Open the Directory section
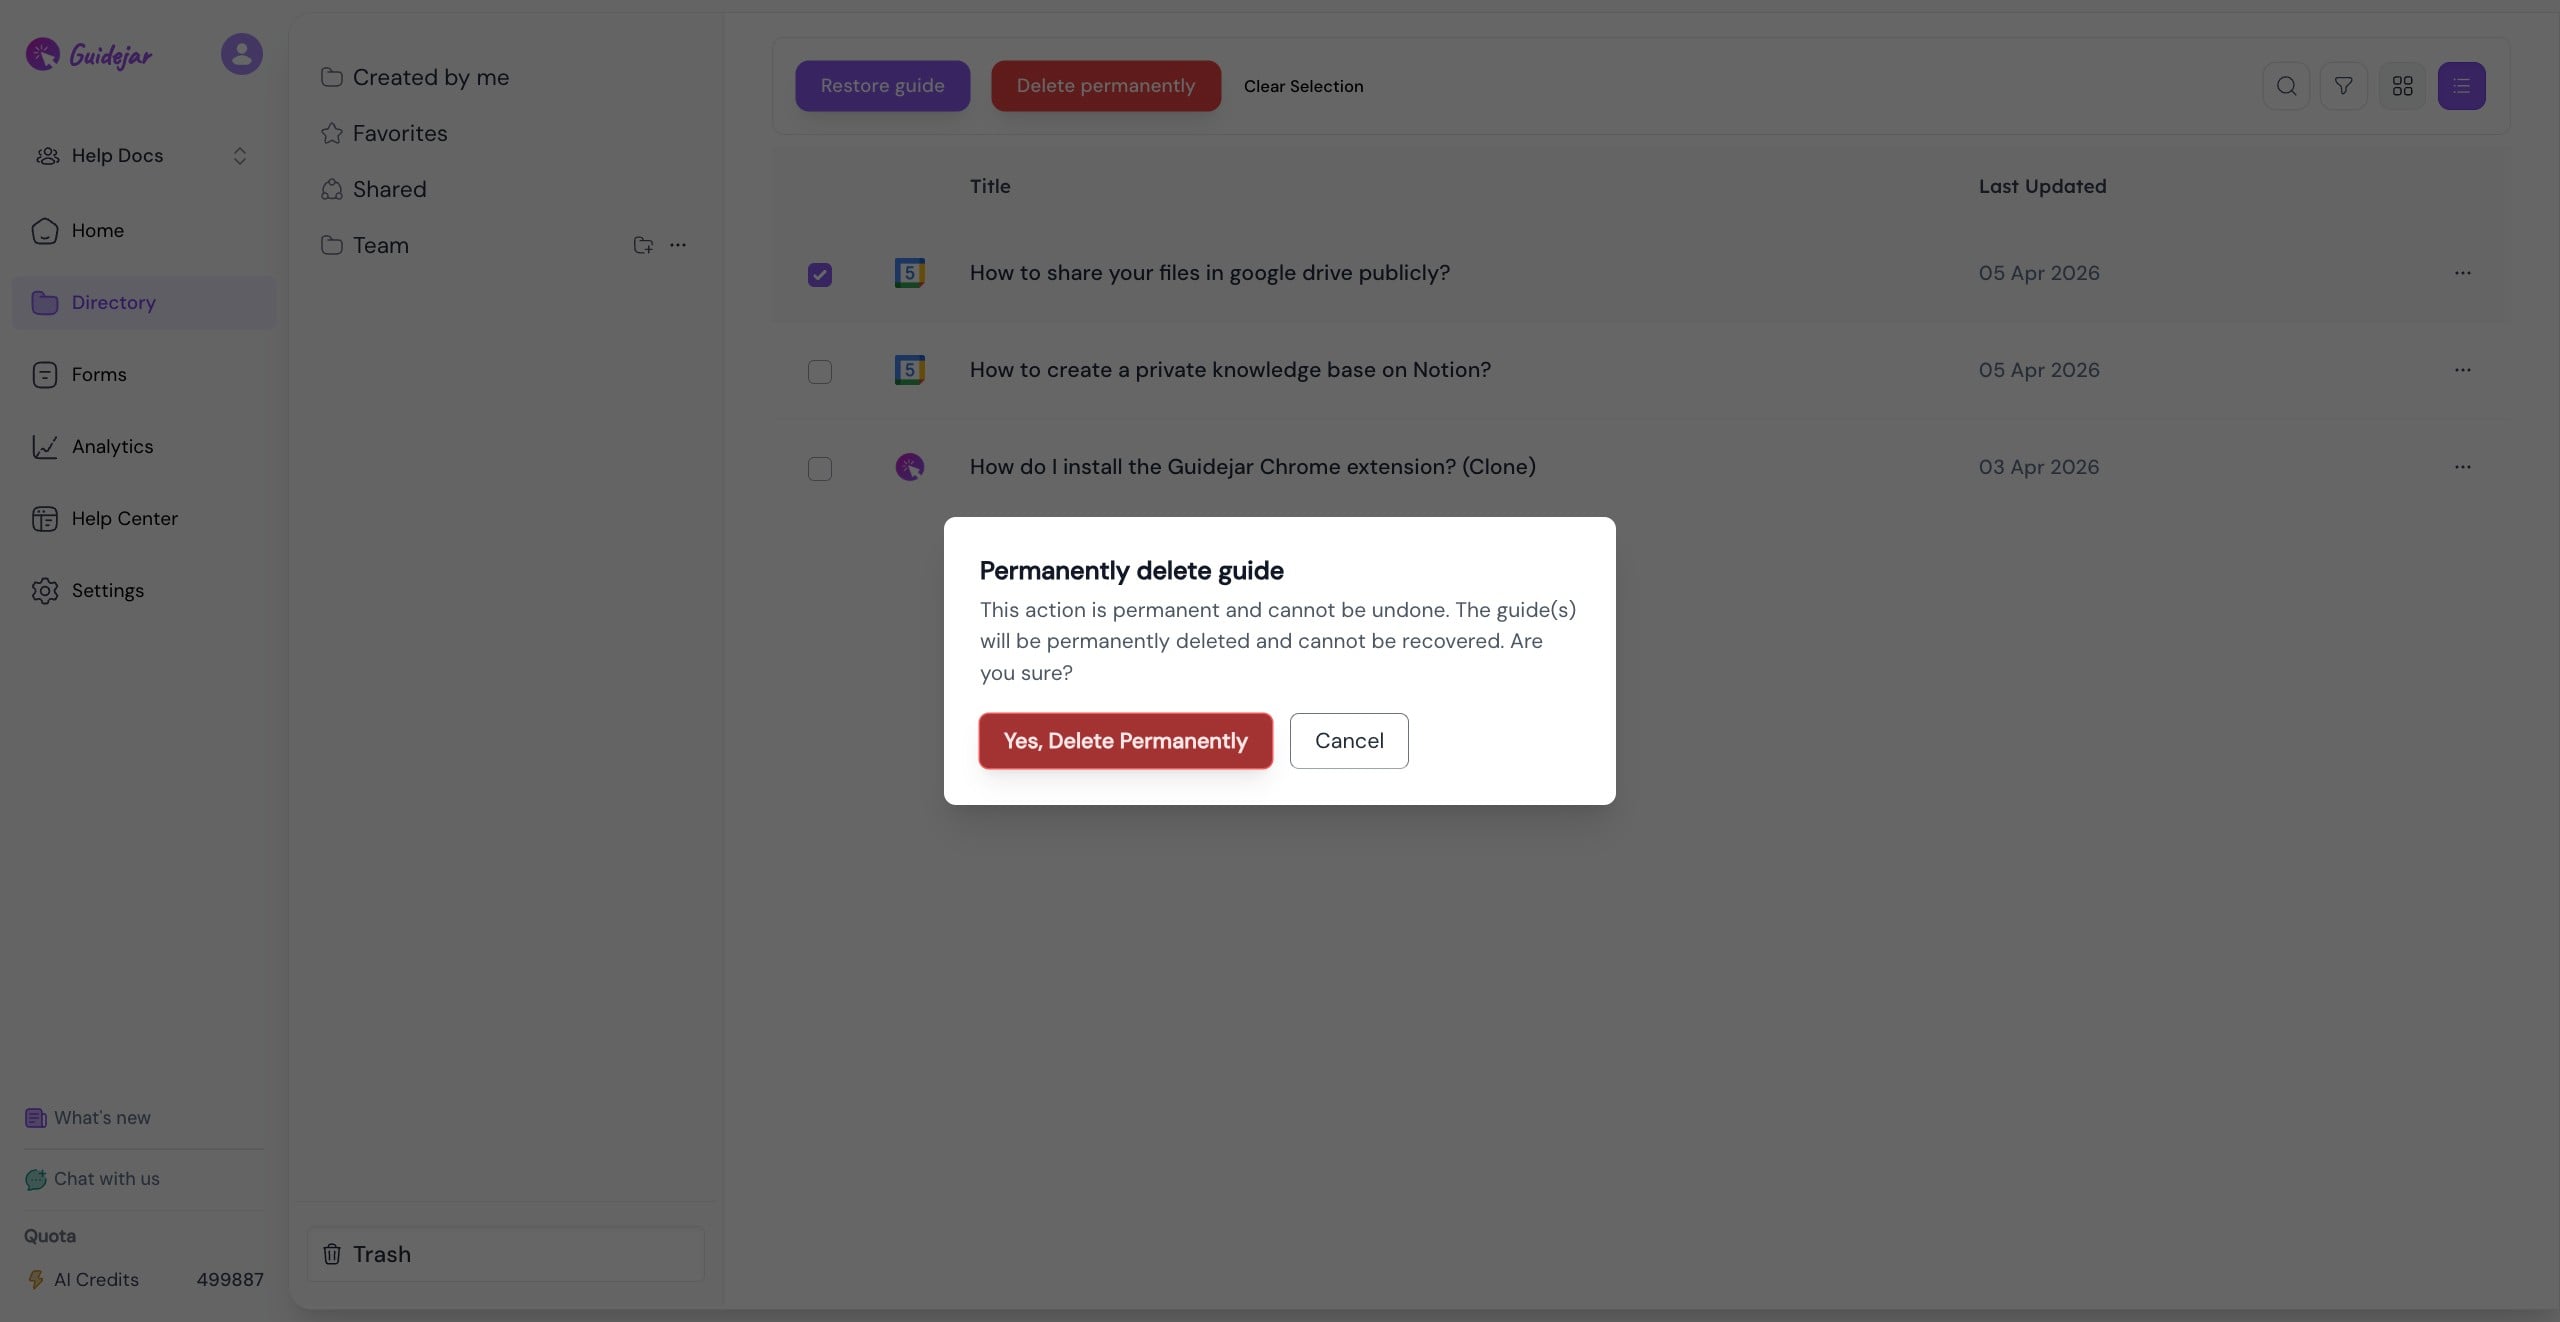2560x1322 pixels. pyautogui.click(x=113, y=302)
